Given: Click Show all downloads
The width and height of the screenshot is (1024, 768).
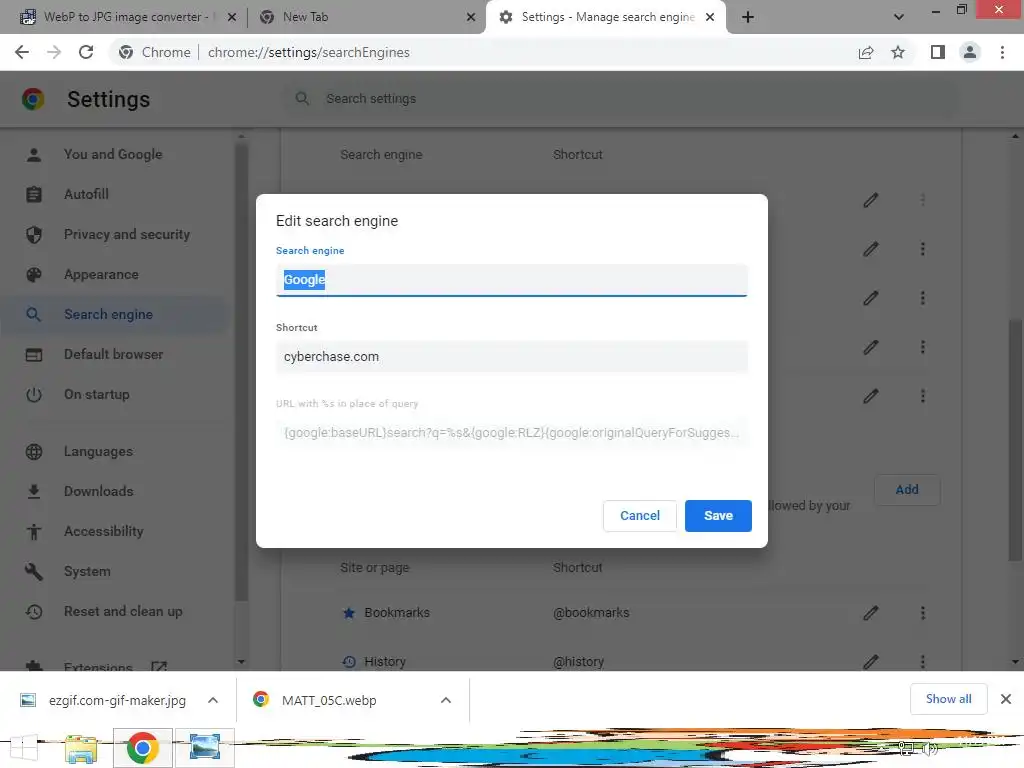Looking at the screenshot, I should pyautogui.click(x=948, y=699).
